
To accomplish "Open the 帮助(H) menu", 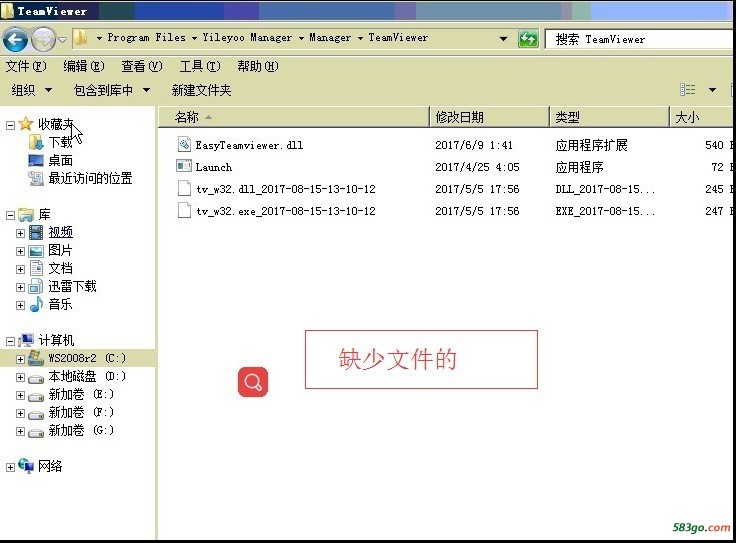I will pos(258,66).
